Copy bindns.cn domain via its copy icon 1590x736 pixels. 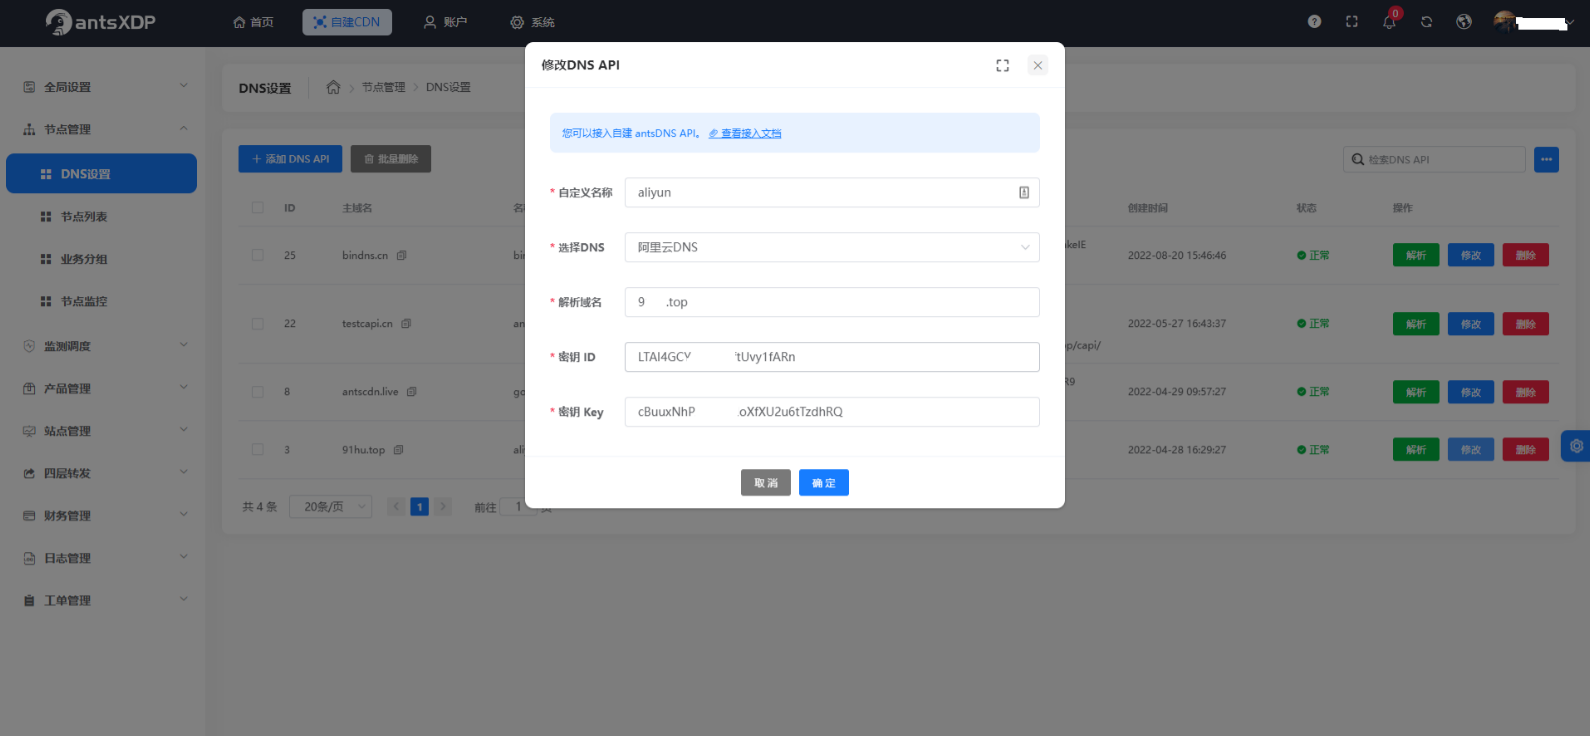pos(401,255)
